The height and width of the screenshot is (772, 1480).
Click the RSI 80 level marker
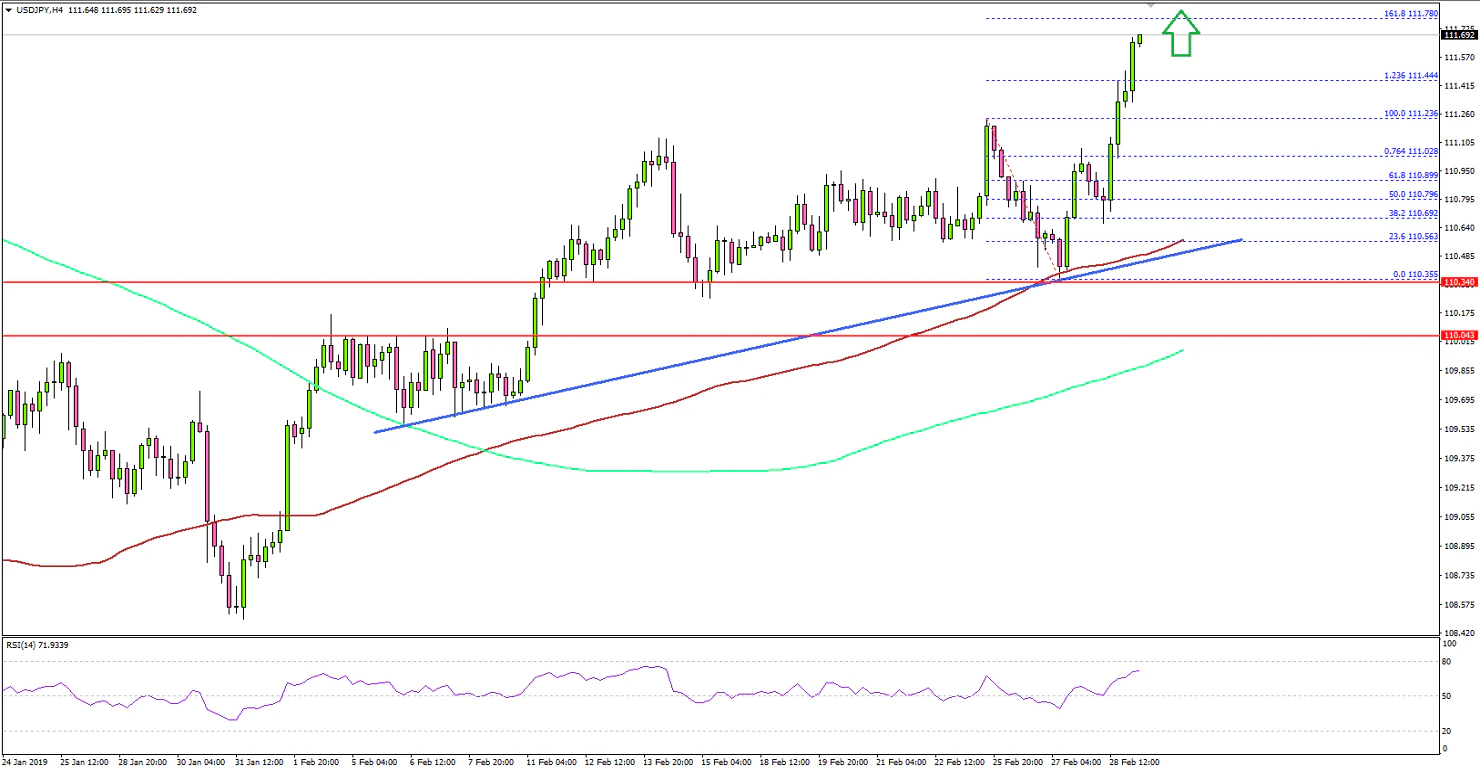[x=1448, y=660]
